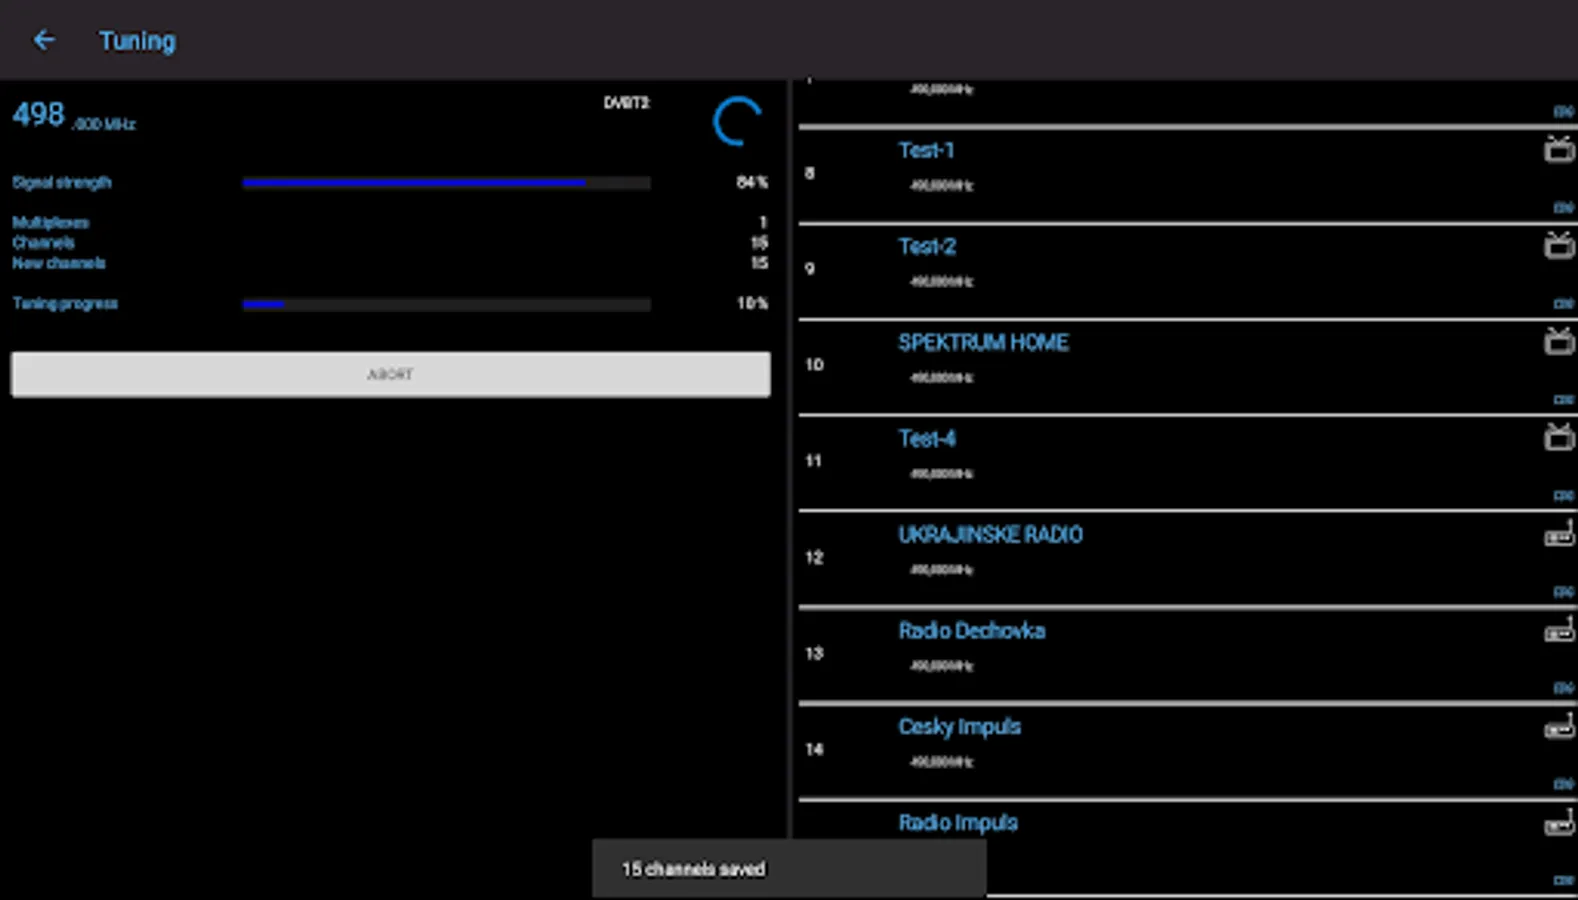The image size is (1578, 900).
Task: Click channel number 8
Action: point(810,174)
